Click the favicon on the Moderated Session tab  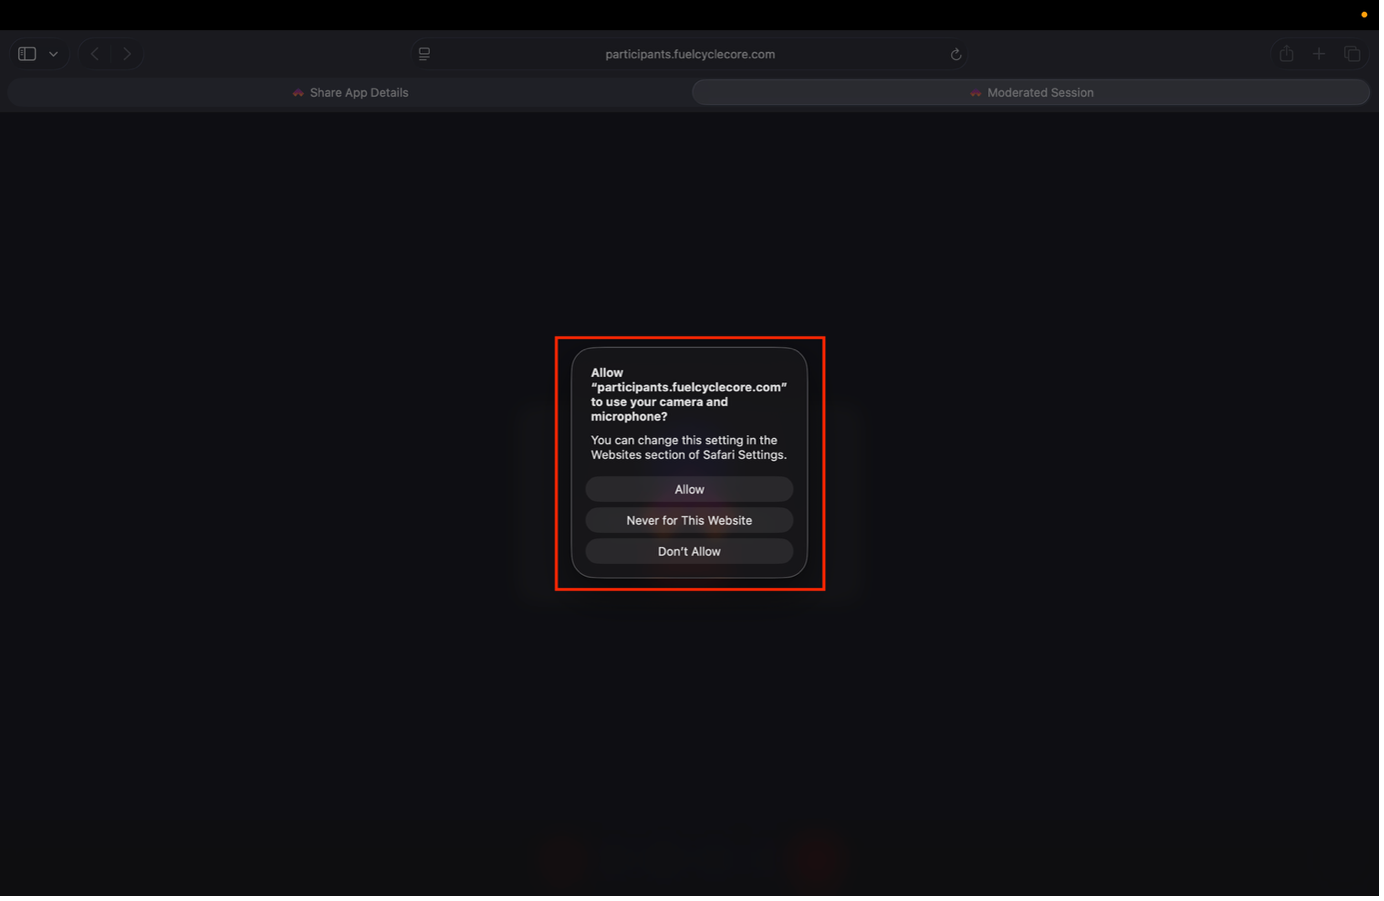[x=974, y=92]
